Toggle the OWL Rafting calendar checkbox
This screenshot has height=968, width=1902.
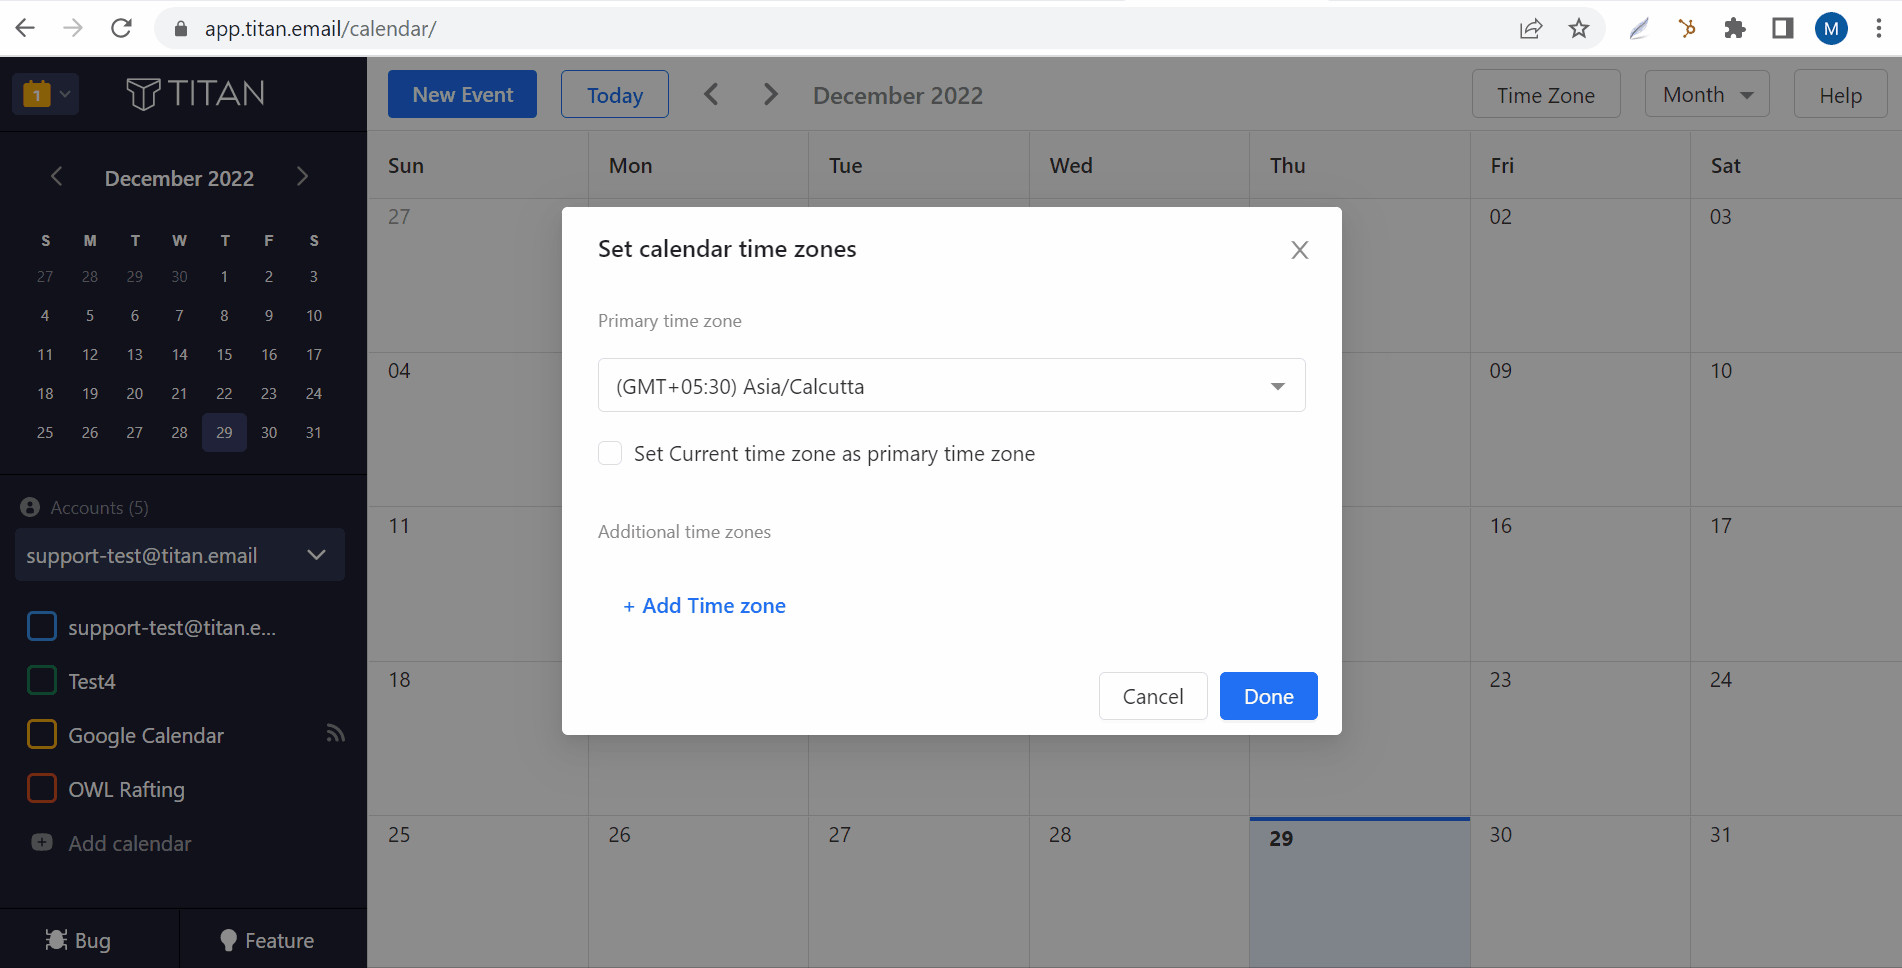(42, 789)
